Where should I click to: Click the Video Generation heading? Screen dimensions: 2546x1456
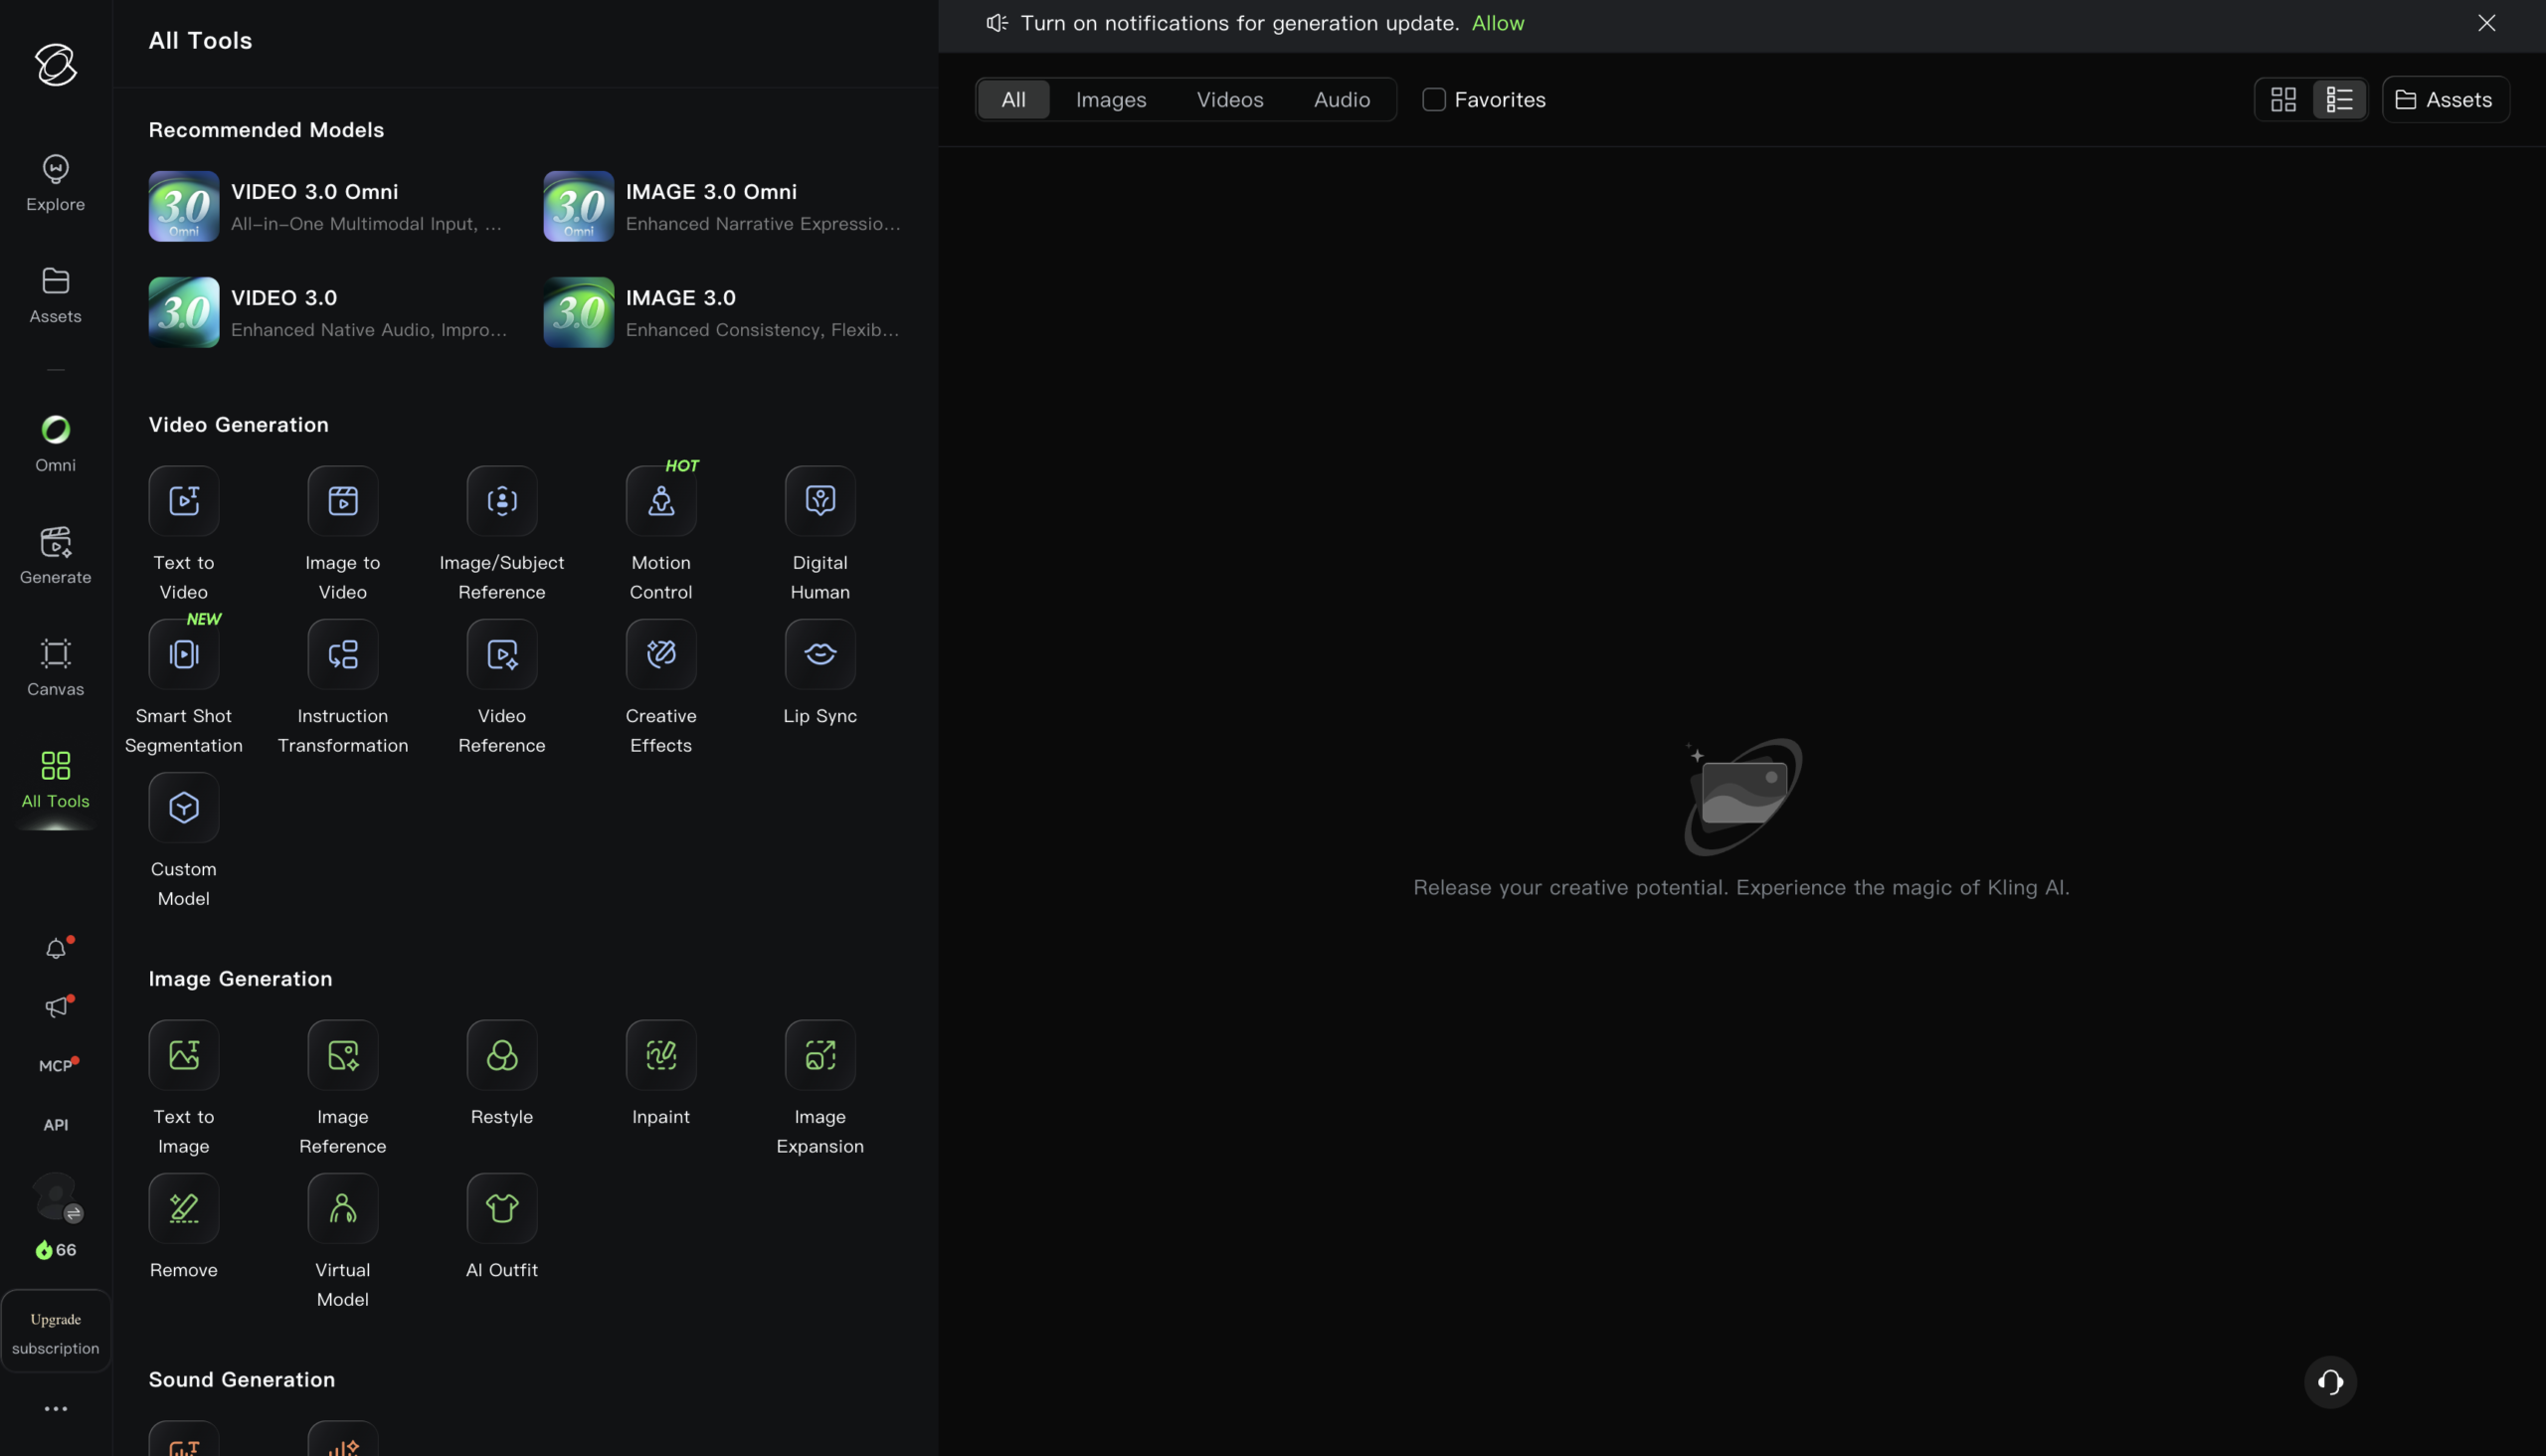pos(238,424)
